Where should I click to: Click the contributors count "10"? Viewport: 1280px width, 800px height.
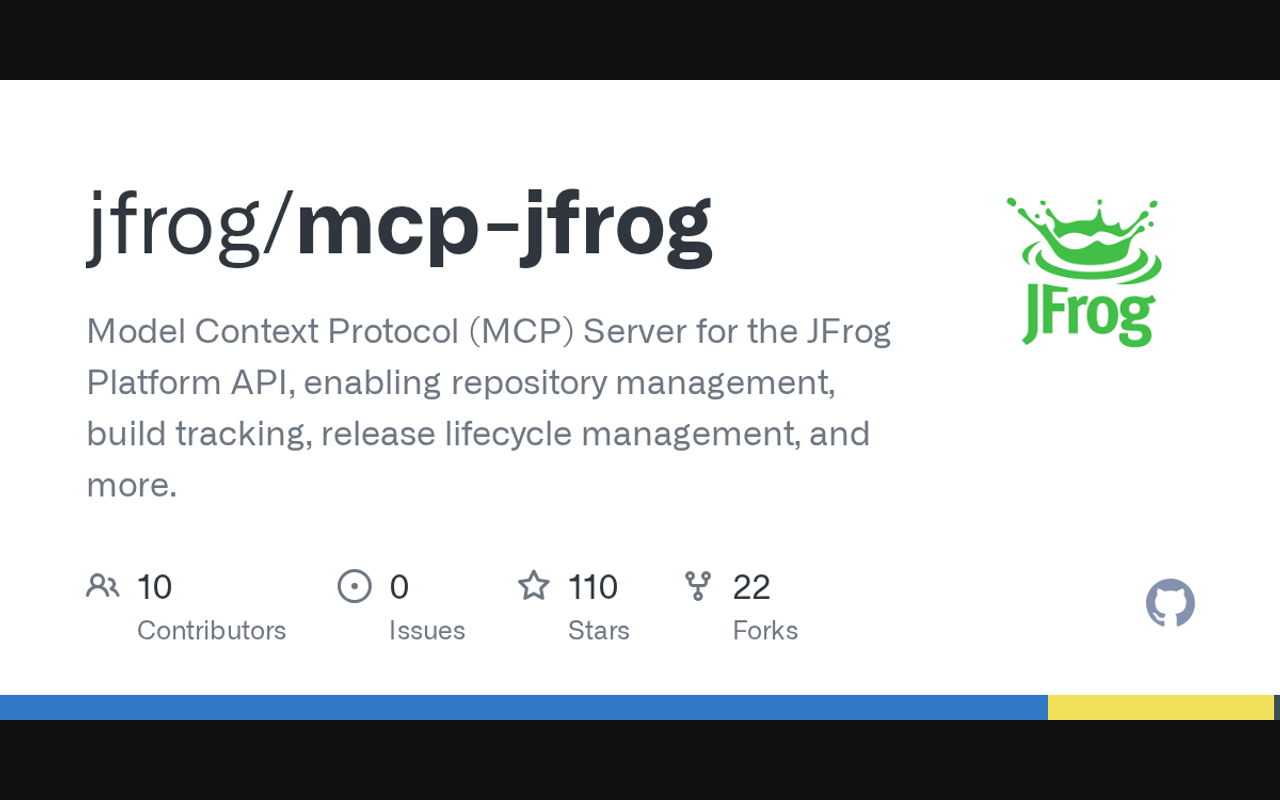click(155, 587)
